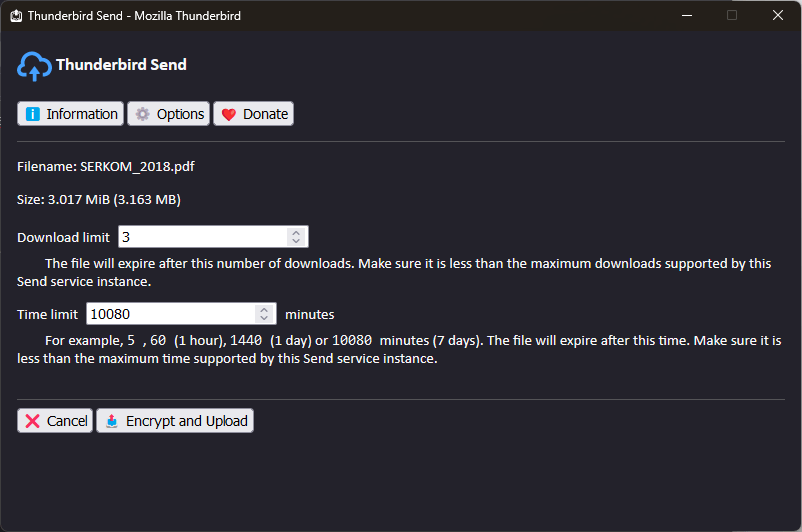Image resolution: width=802 pixels, height=532 pixels.
Task: Close the Thunderbird Send dialog window
Action: (x=778, y=16)
